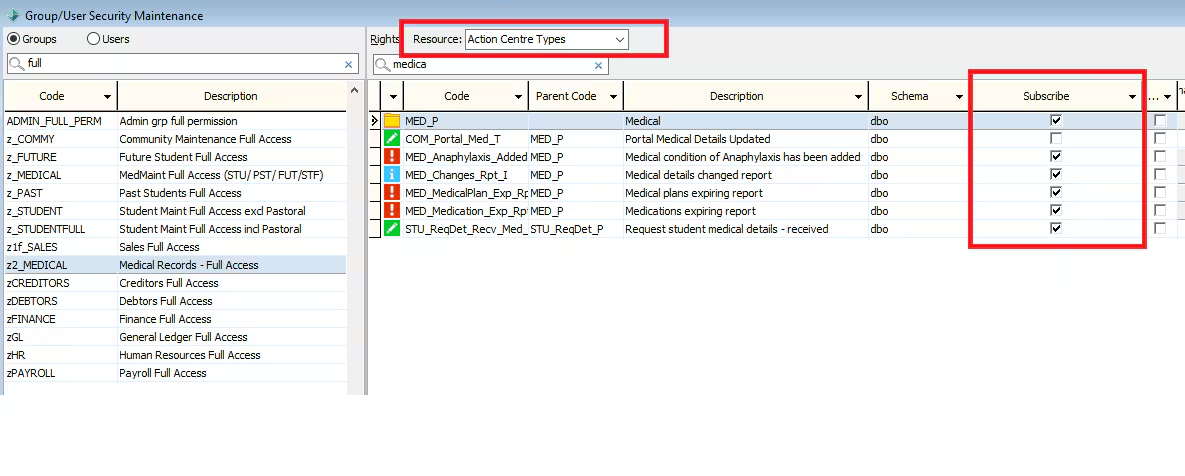This screenshot has width=1185, height=476.
Task: Click the red alert icon for MED_MedicalPlan_Exp row
Action: (x=391, y=193)
